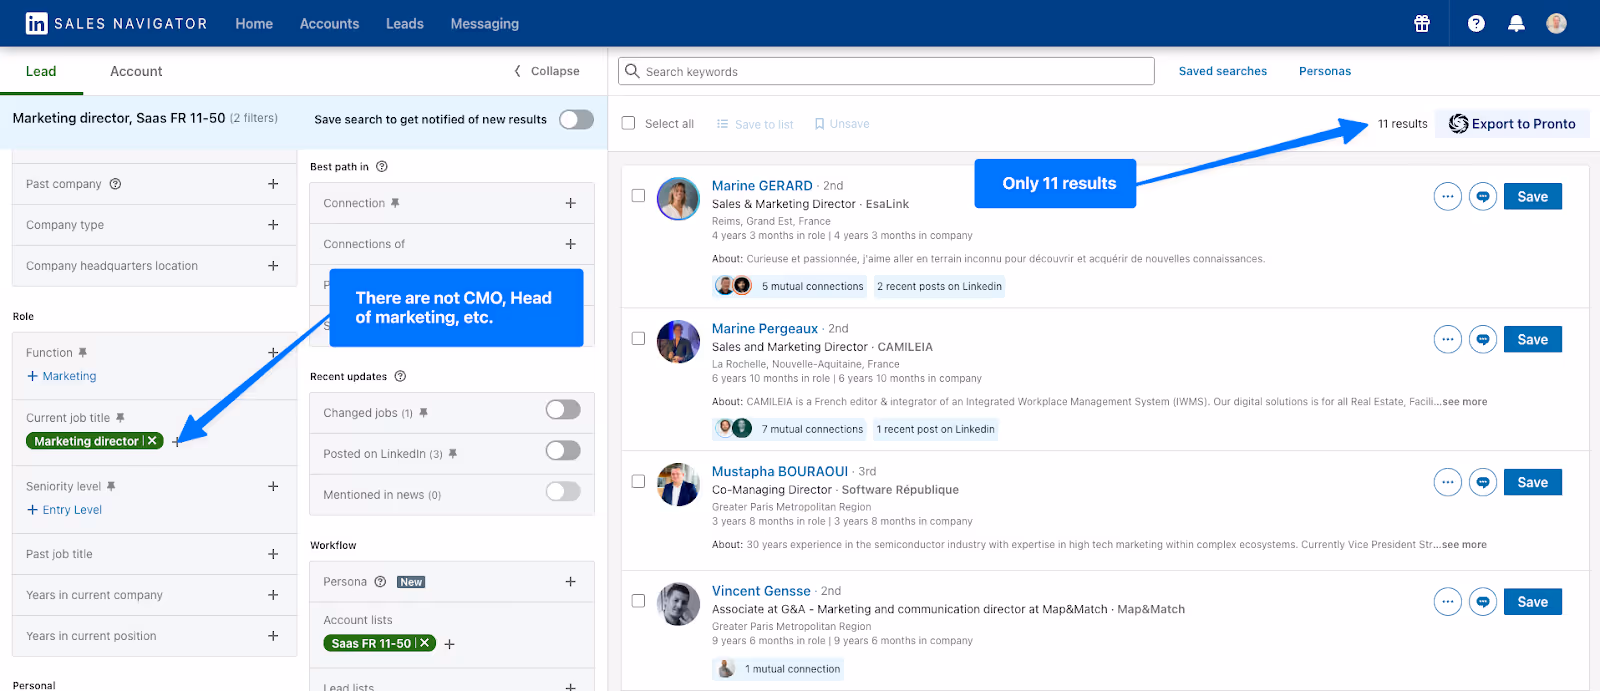Expand Seniority level filter
Screen dimensions: 1600x691
click(x=273, y=486)
